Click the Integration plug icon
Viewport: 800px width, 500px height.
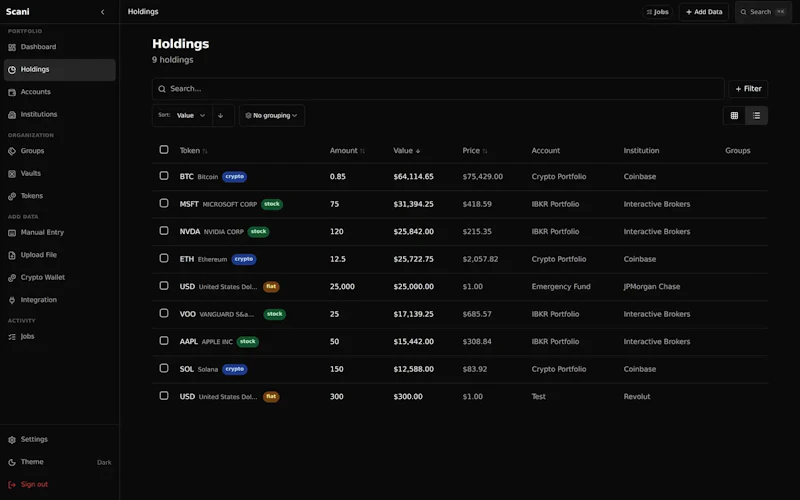[12, 300]
